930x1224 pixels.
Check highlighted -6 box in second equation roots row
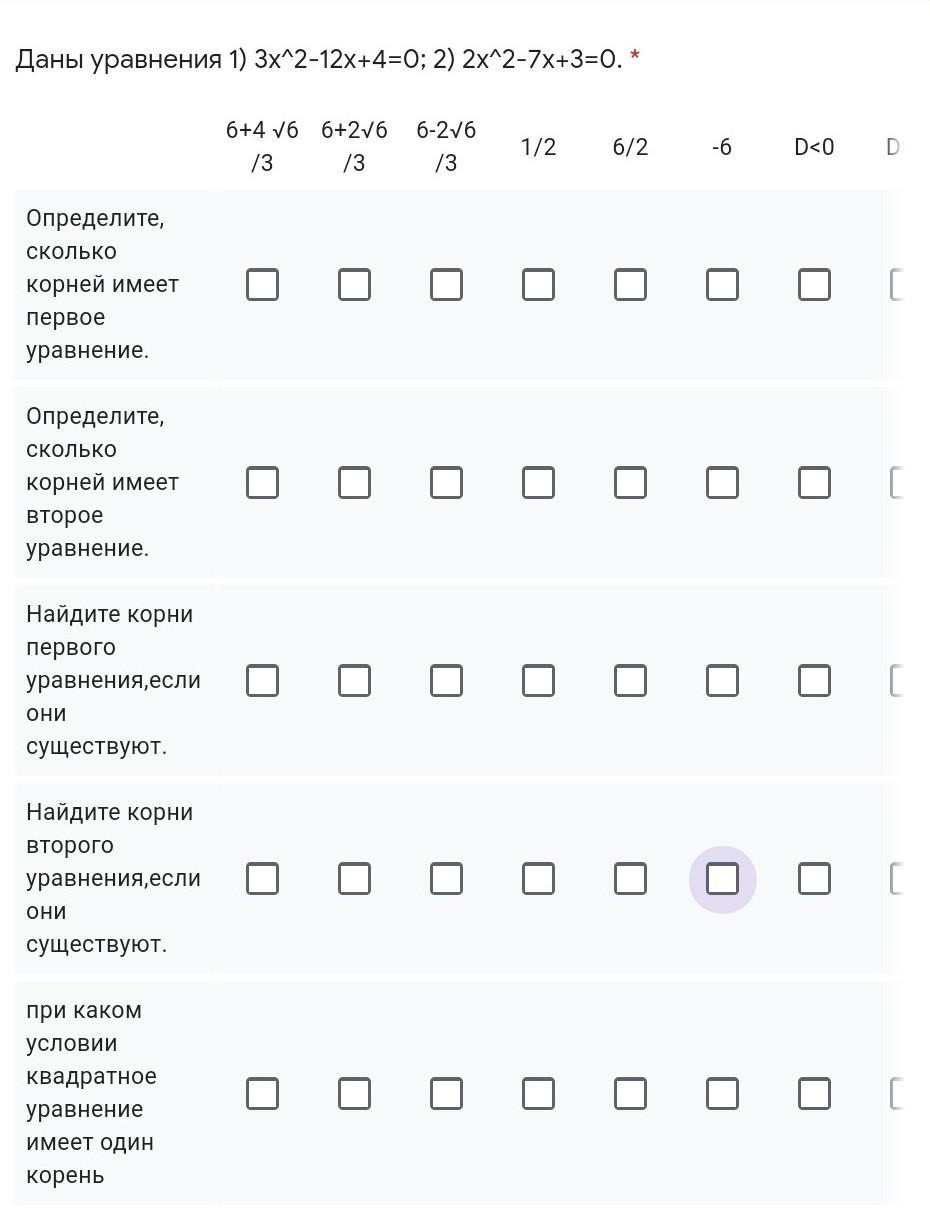pos(722,879)
